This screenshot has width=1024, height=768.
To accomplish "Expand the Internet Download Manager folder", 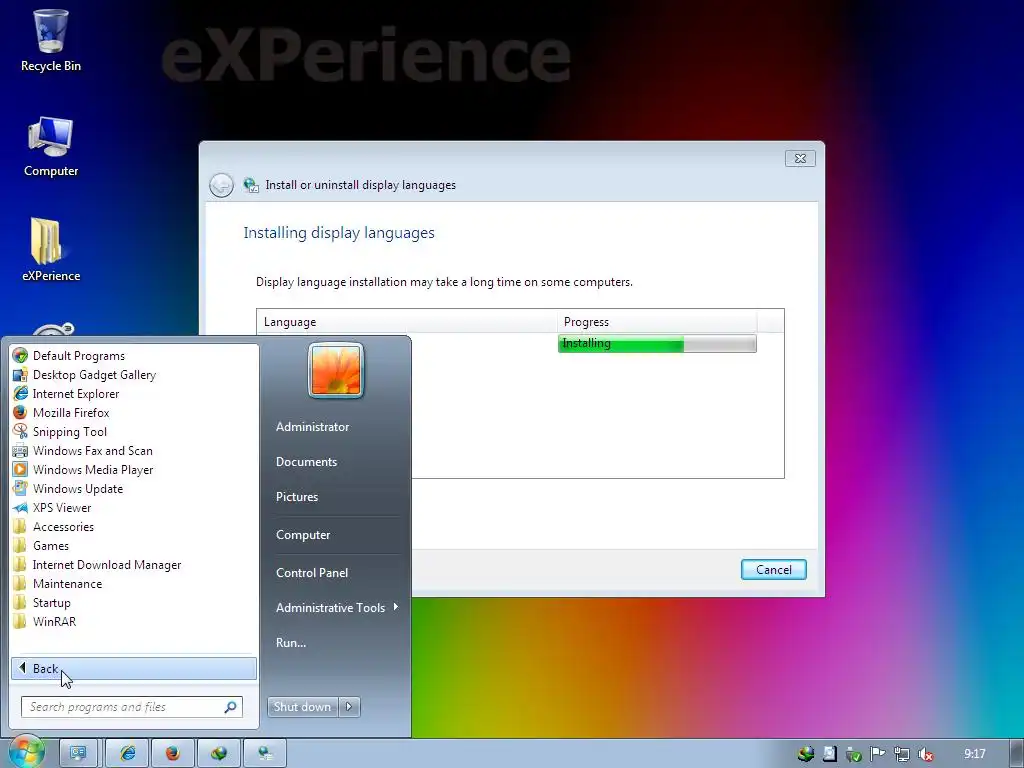I will pyautogui.click(x=106, y=564).
